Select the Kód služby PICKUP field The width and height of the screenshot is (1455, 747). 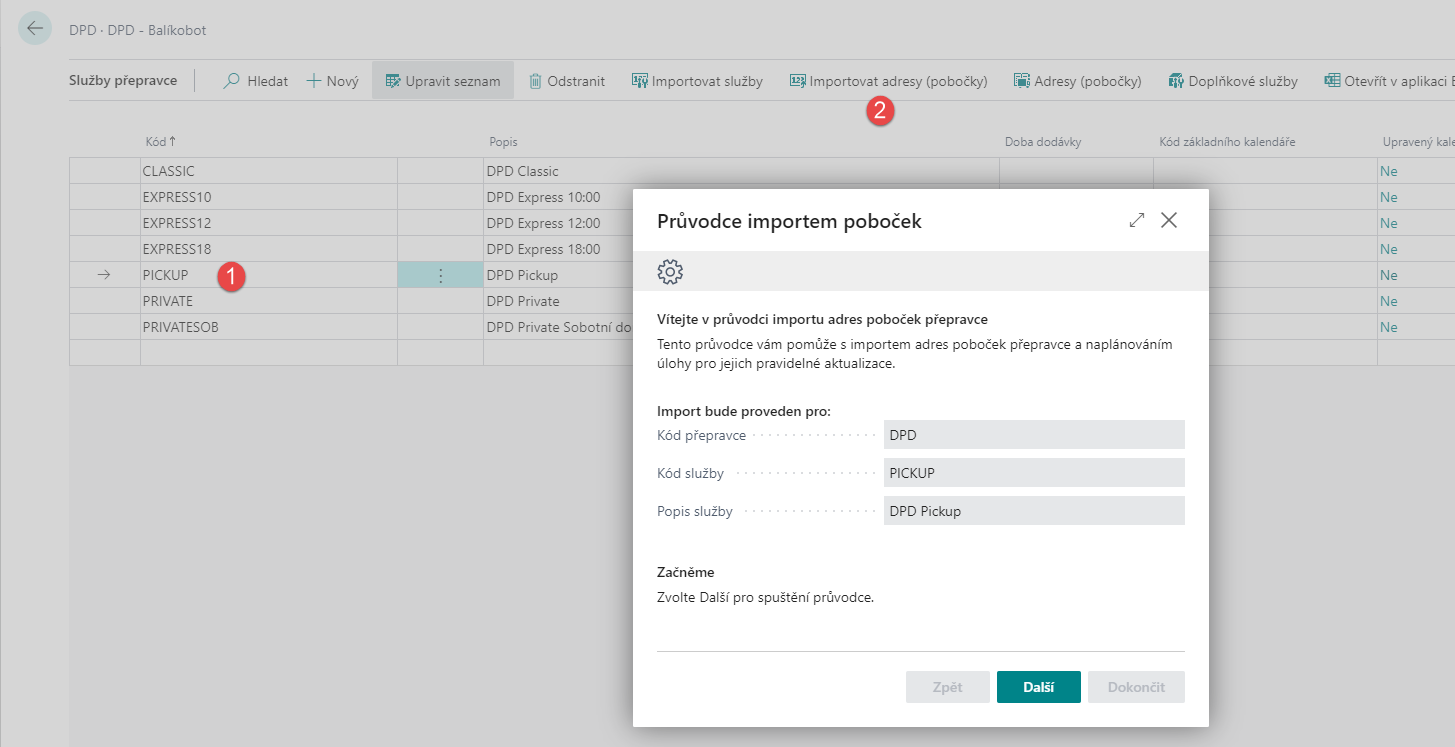click(1033, 473)
